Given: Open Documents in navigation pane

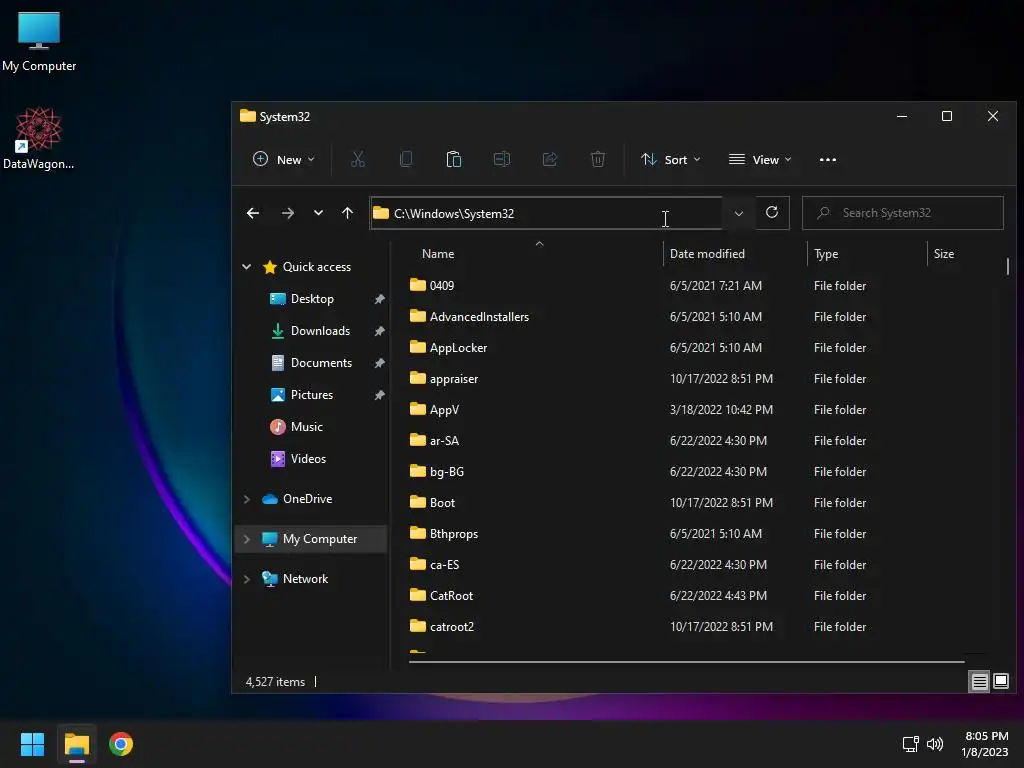Looking at the screenshot, I should point(321,363).
